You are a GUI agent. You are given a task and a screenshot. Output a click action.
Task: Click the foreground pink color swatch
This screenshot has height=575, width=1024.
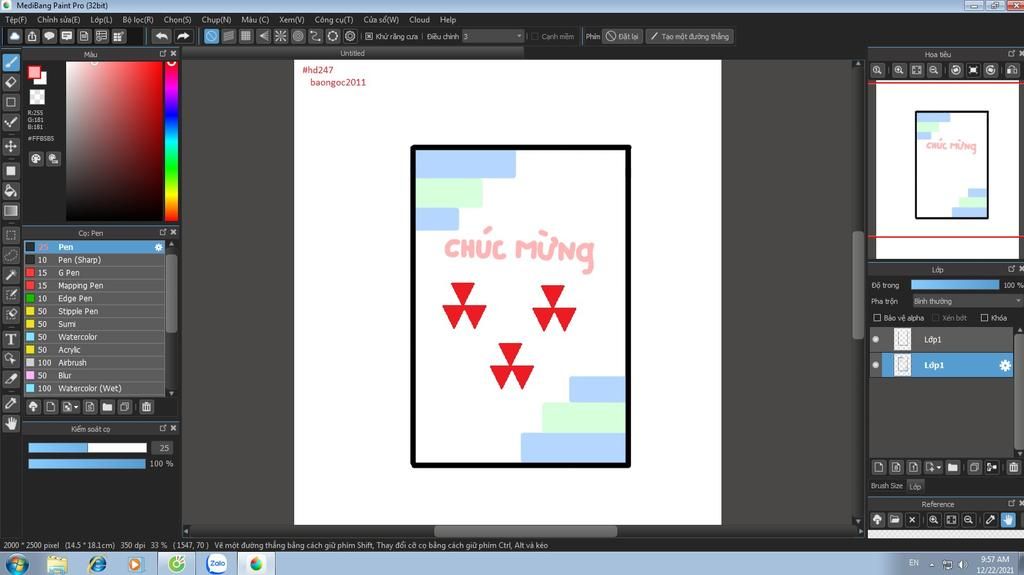tap(34, 73)
